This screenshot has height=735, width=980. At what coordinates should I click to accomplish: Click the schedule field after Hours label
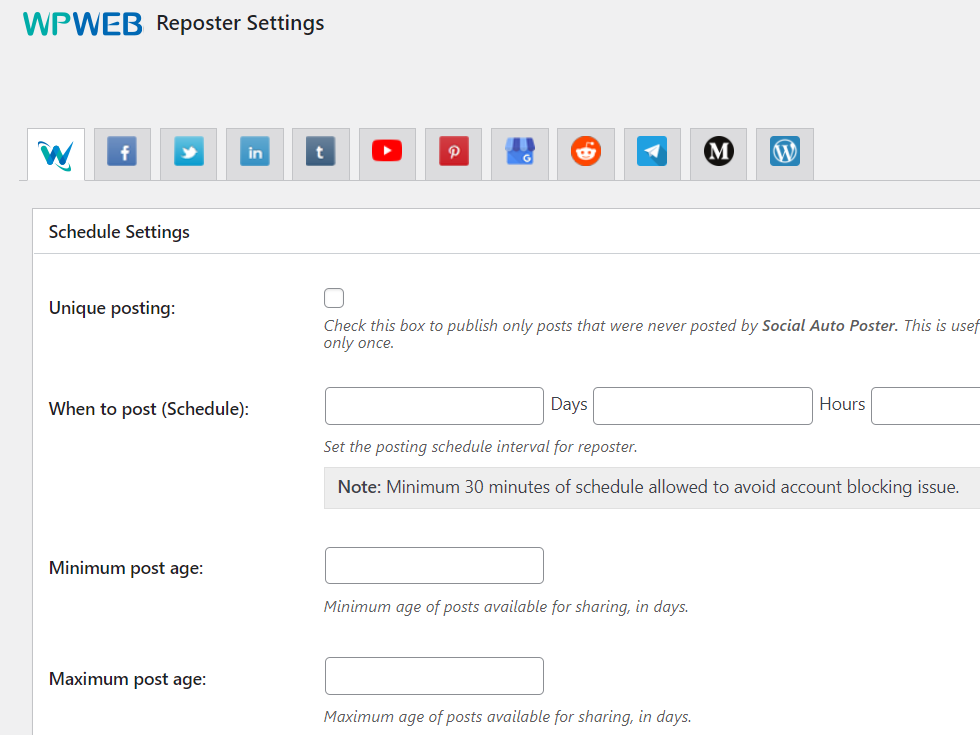[x=926, y=406]
